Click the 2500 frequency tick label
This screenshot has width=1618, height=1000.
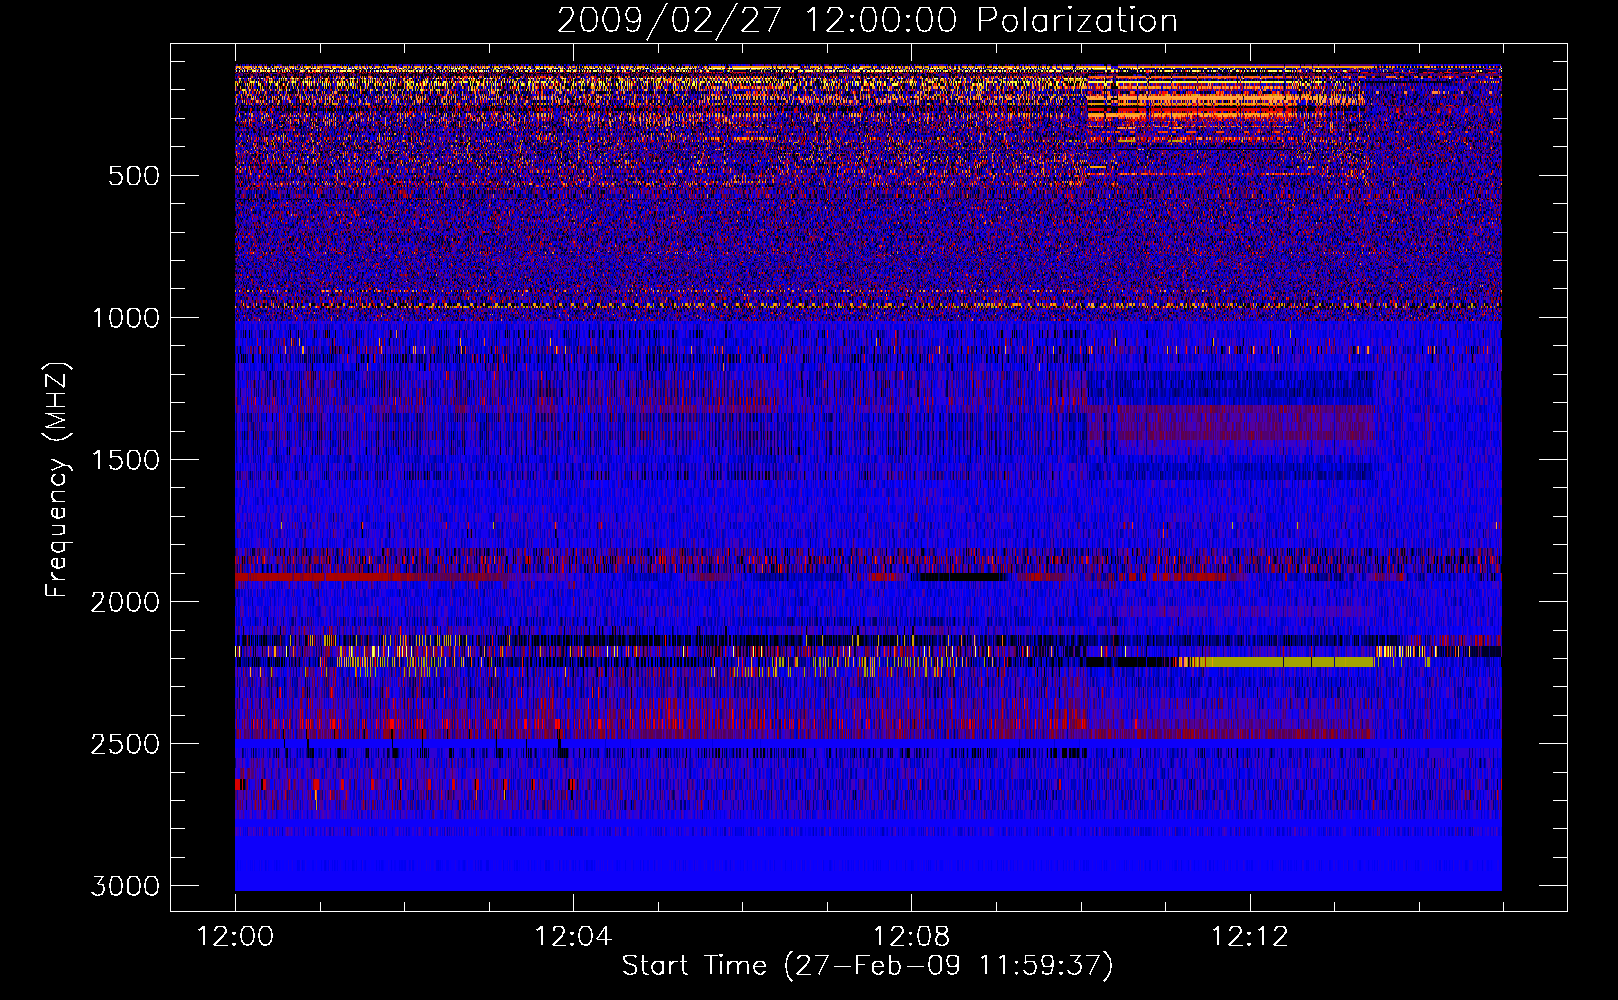tap(125, 744)
